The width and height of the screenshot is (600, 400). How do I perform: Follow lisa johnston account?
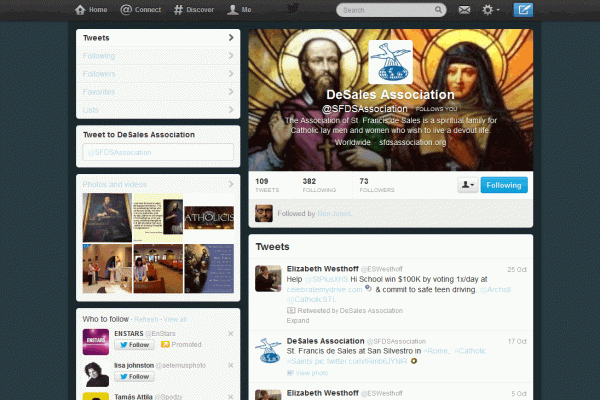click(x=134, y=377)
